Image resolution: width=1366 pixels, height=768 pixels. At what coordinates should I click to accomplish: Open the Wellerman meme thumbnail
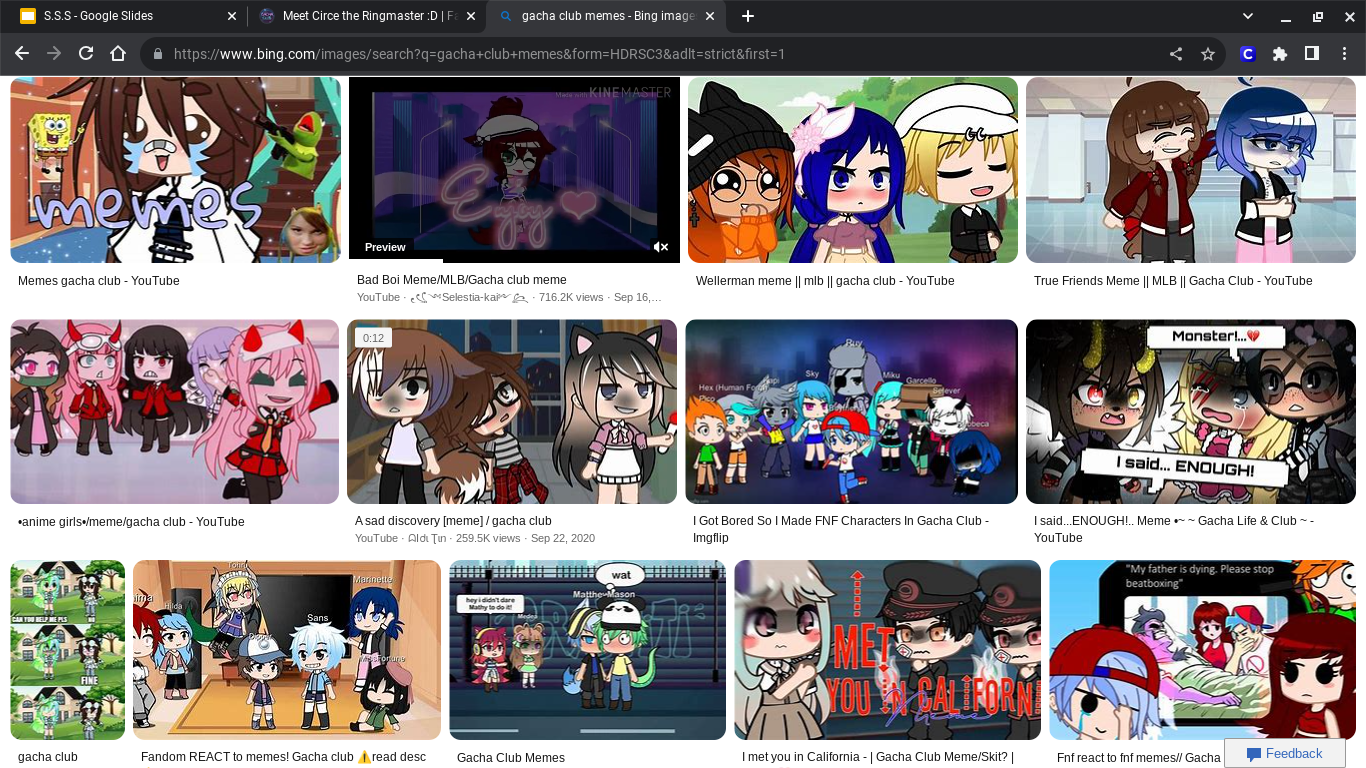[x=852, y=170]
